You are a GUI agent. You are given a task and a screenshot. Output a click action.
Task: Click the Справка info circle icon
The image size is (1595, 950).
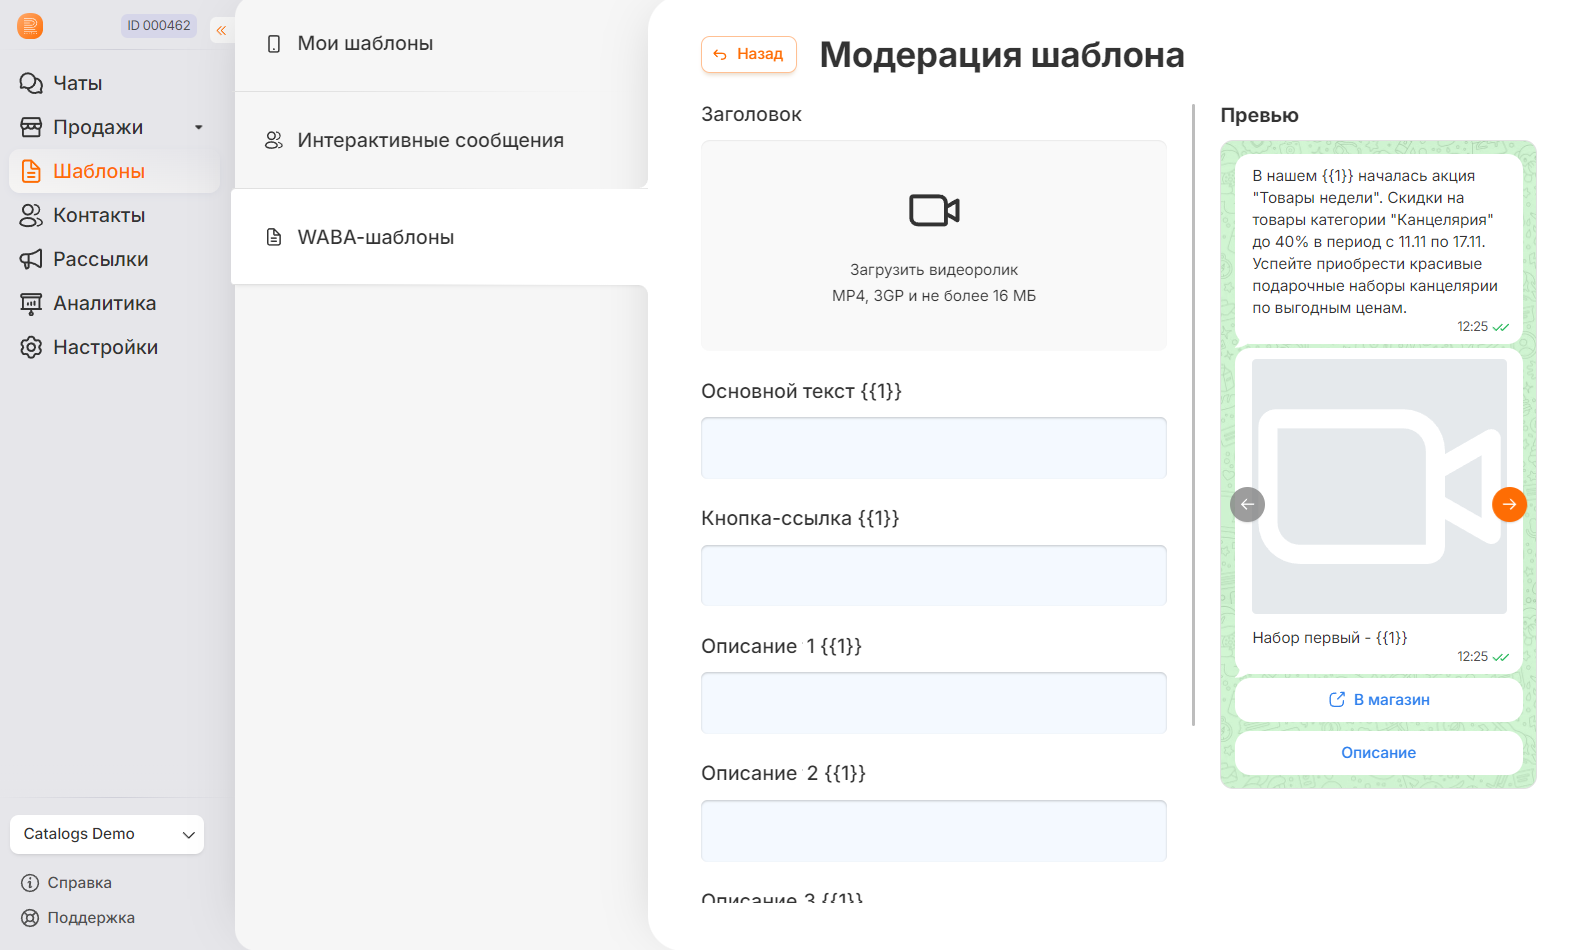[x=30, y=883]
